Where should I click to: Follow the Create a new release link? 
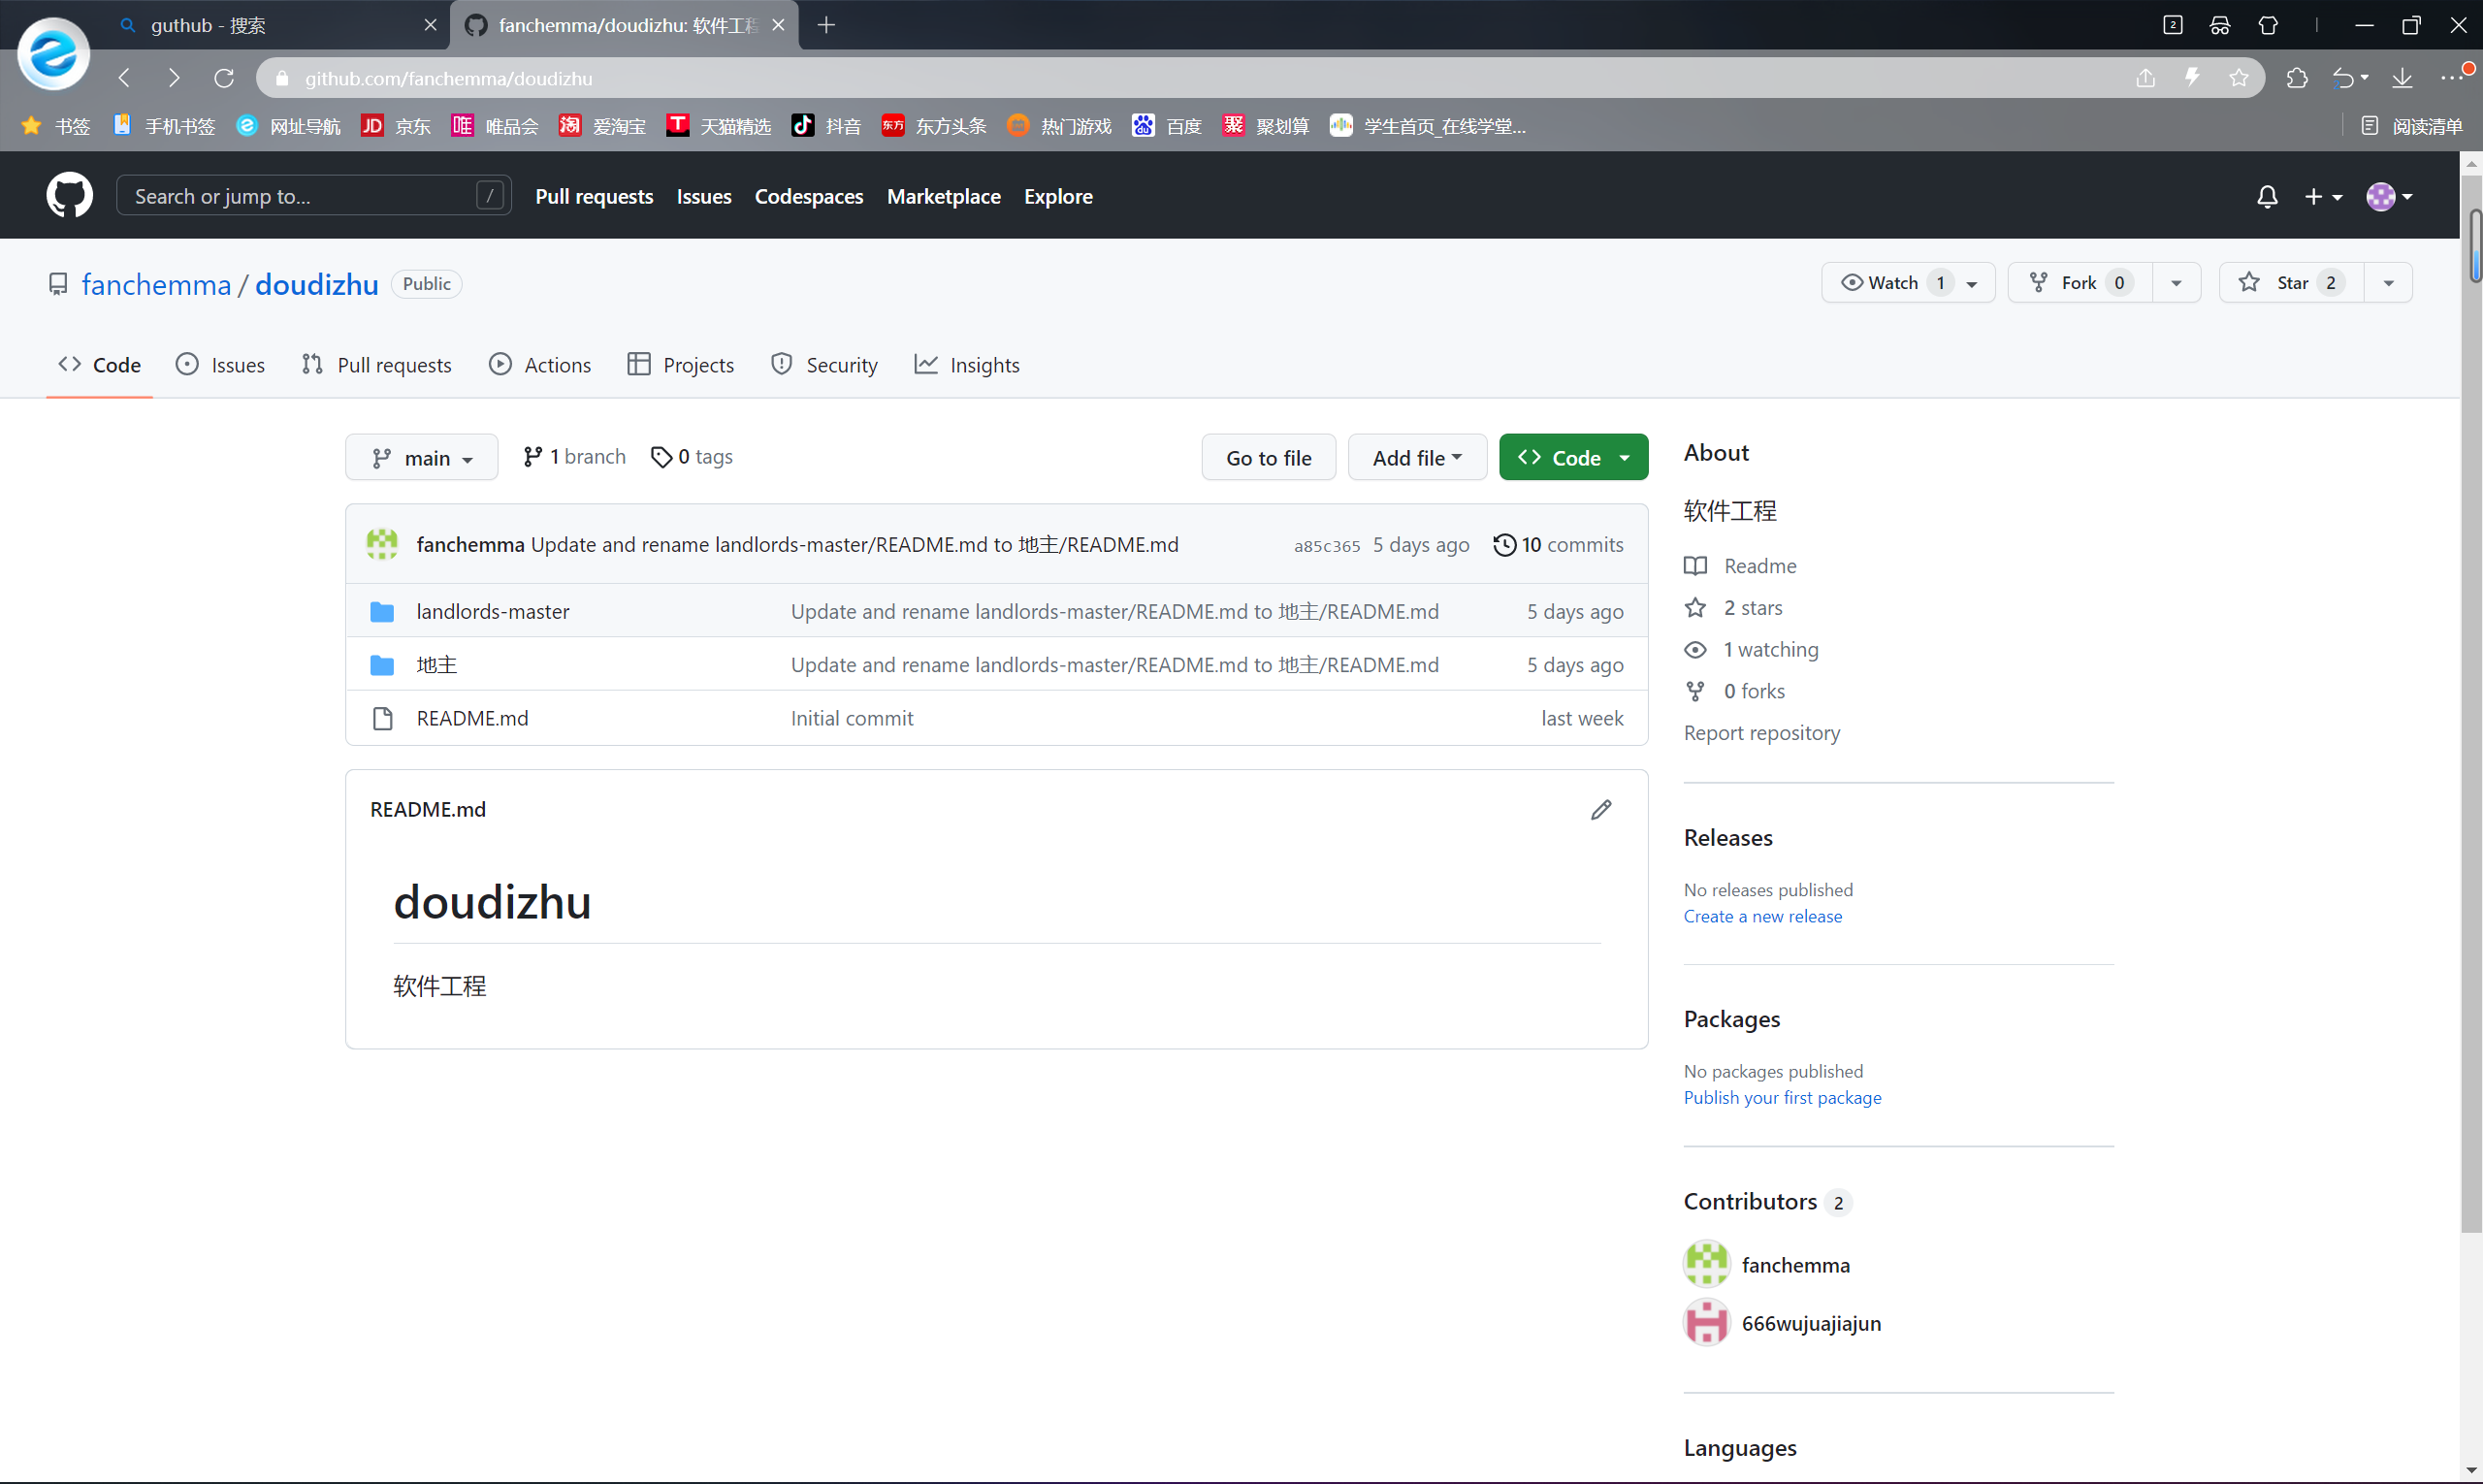click(x=1762, y=916)
